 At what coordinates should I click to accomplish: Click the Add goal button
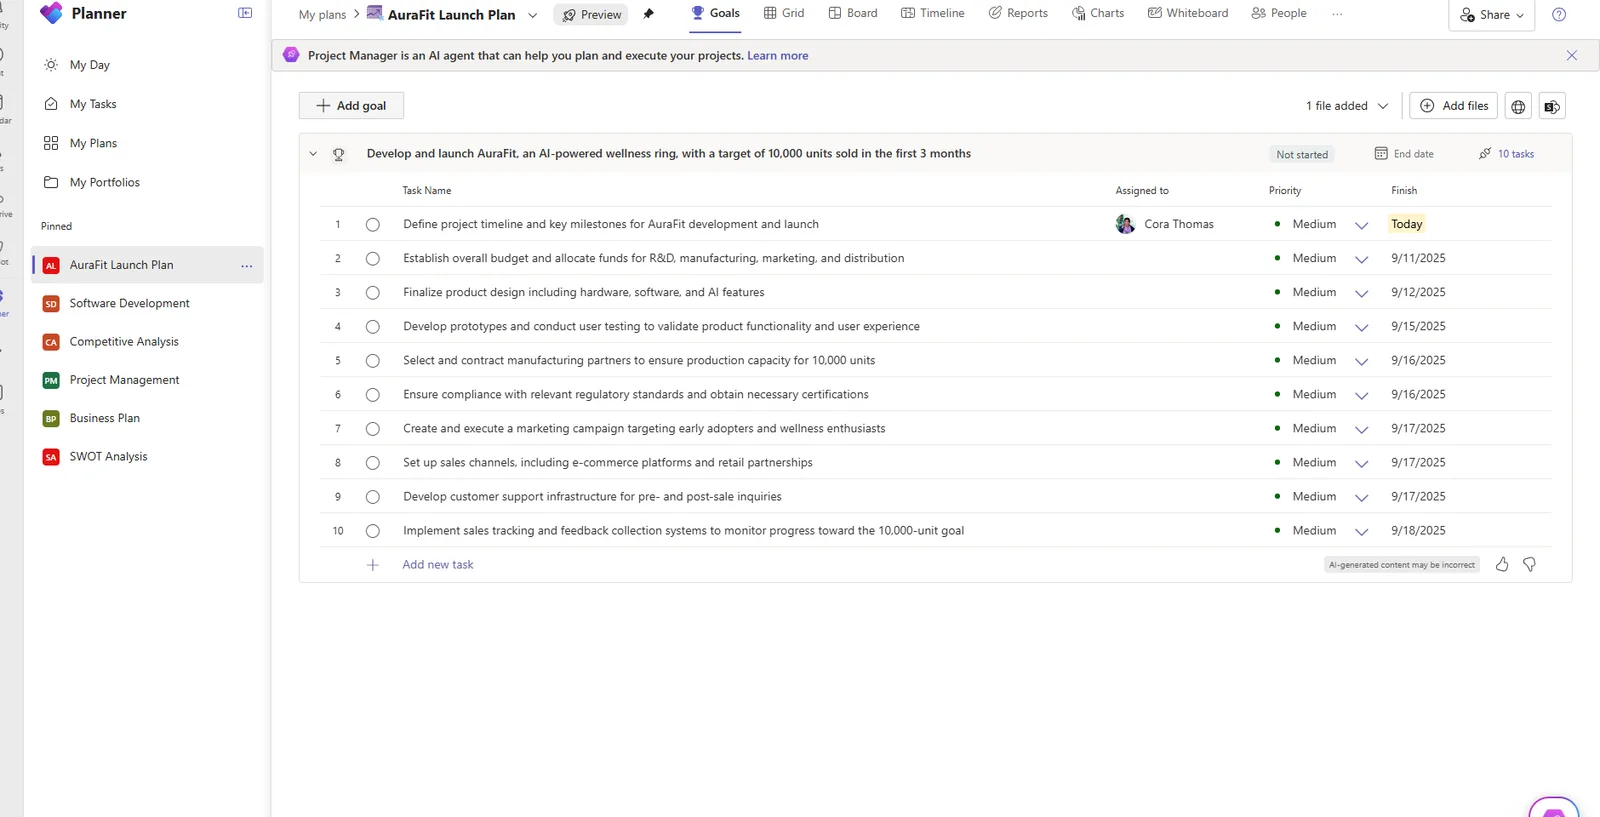[x=351, y=106]
